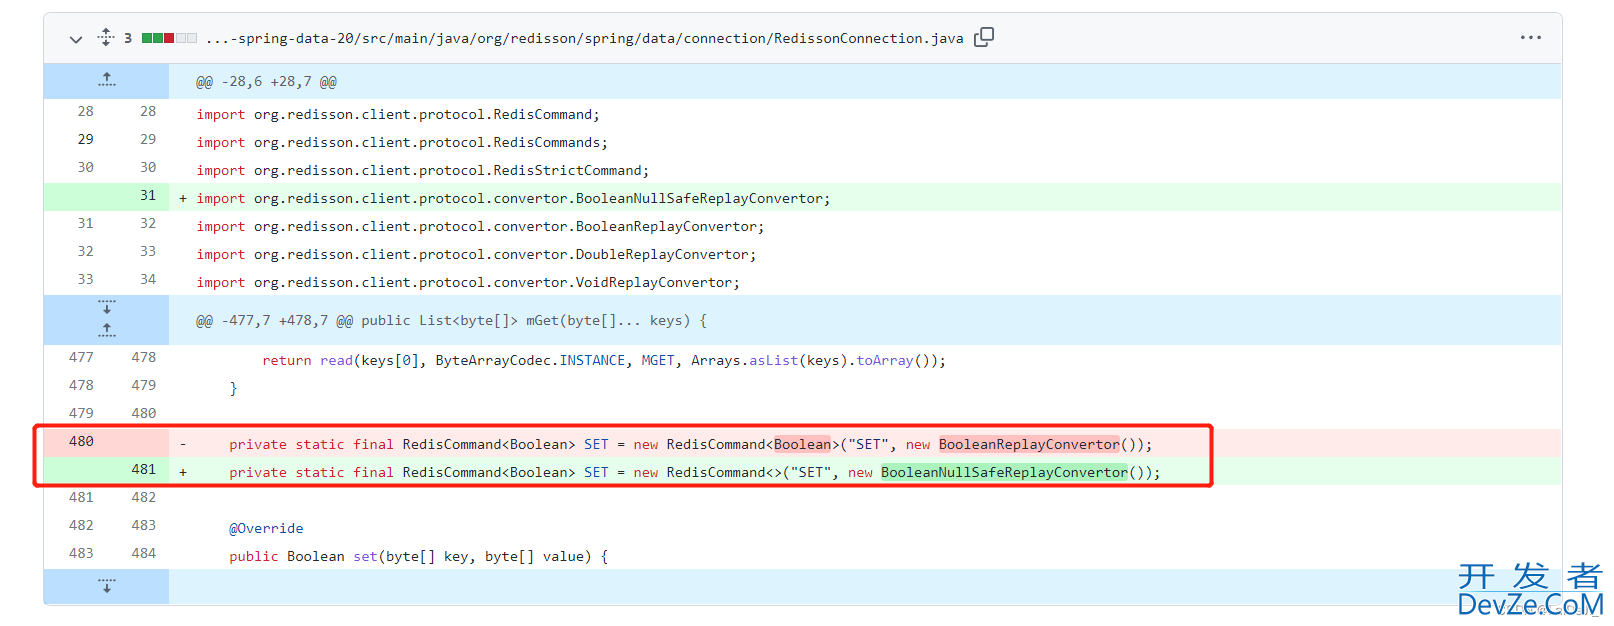The image size is (1614, 626).
Task: Click the import BooleanReplayConvertor line
Action: (480, 227)
